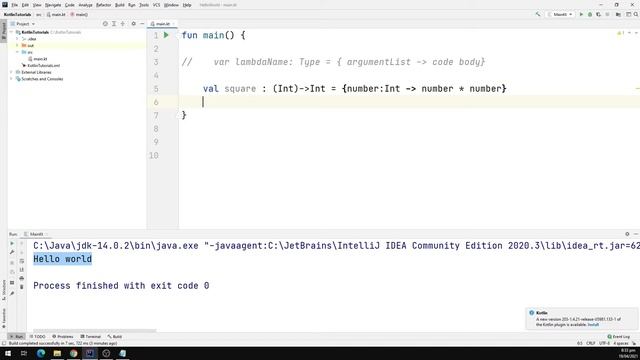Open MainKt run configuration dropdown

560,14
